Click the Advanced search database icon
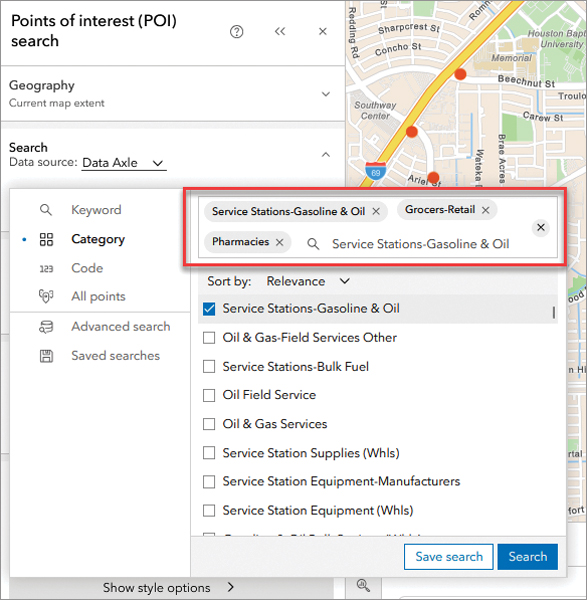Screen dimensions: 587x600 click(46, 327)
